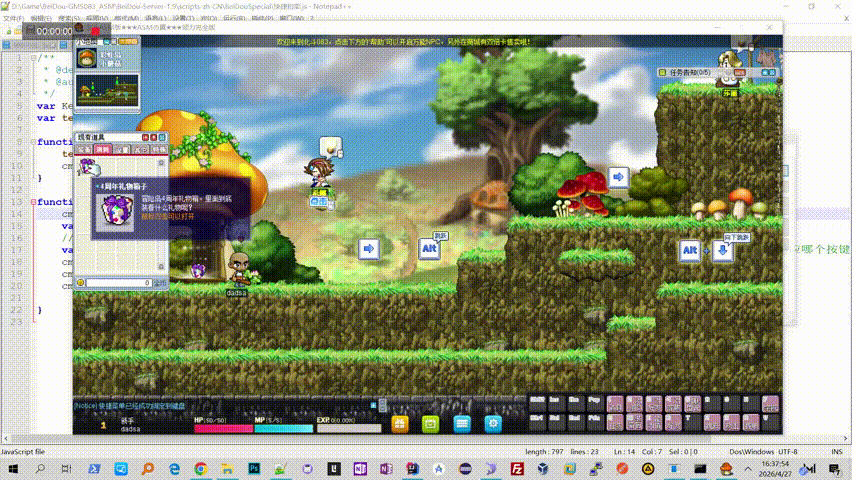
Task: Click the EXP bar in status bar
Action: (349, 428)
